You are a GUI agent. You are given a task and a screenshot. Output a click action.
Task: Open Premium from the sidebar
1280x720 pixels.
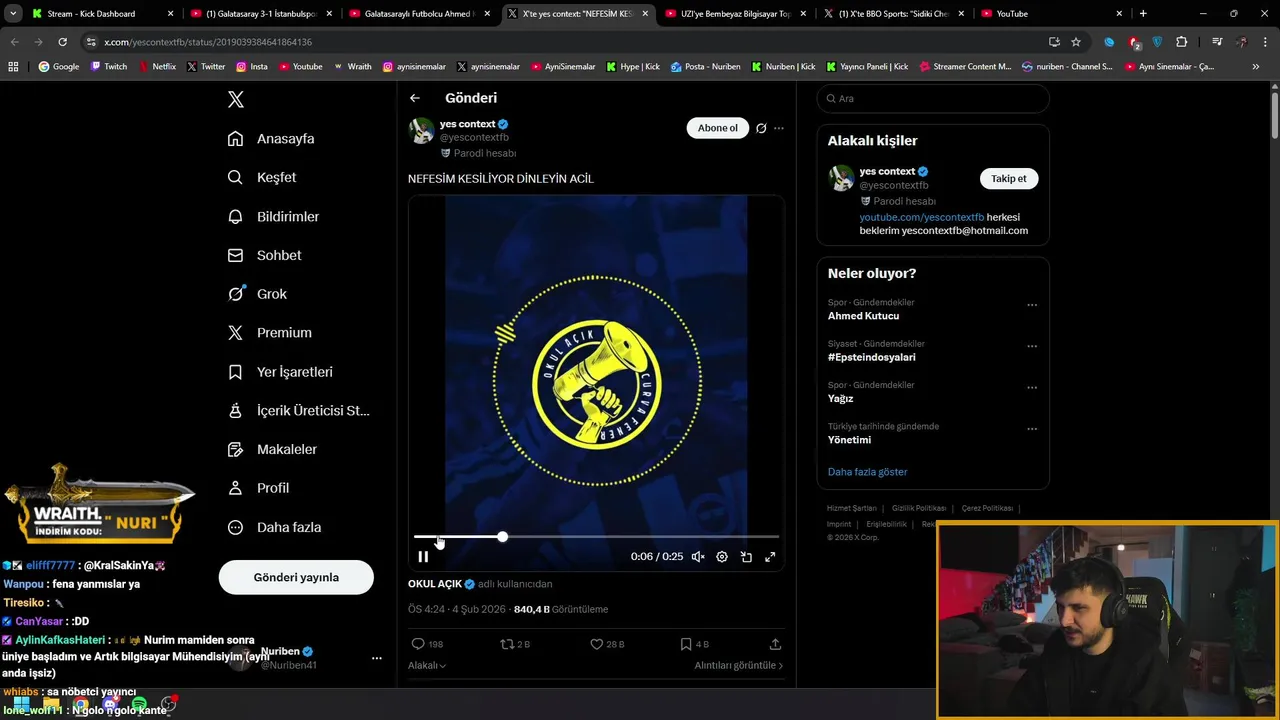(269, 333)
